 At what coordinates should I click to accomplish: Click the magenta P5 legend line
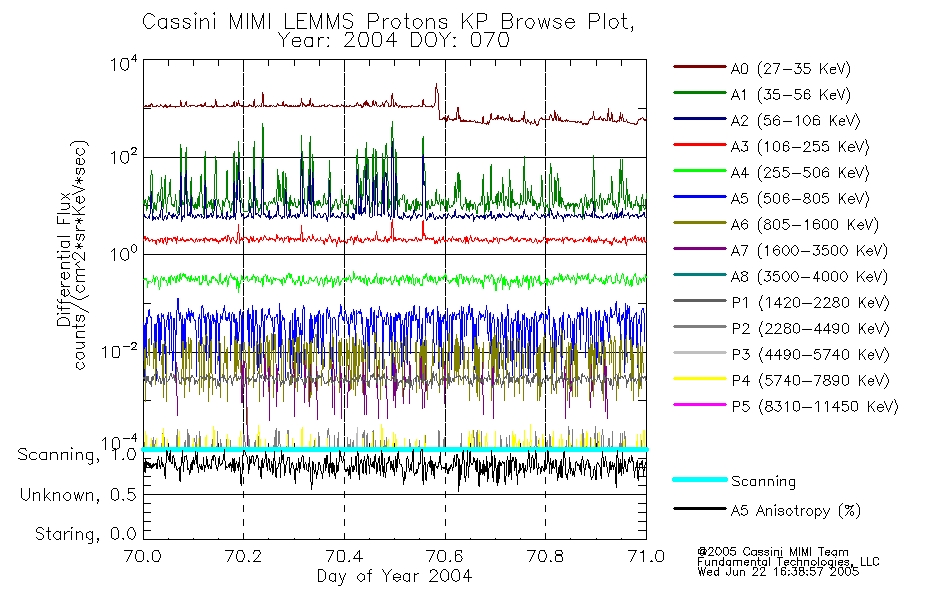(x=700, y=405)
